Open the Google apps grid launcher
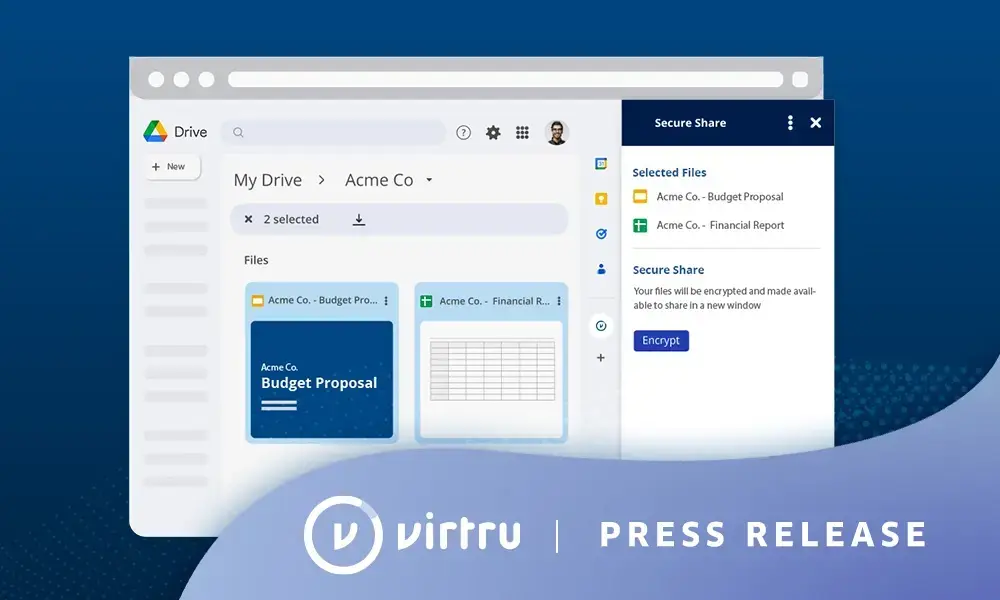The width and height of the screenshot is (1000, 600). coord(522,133)
